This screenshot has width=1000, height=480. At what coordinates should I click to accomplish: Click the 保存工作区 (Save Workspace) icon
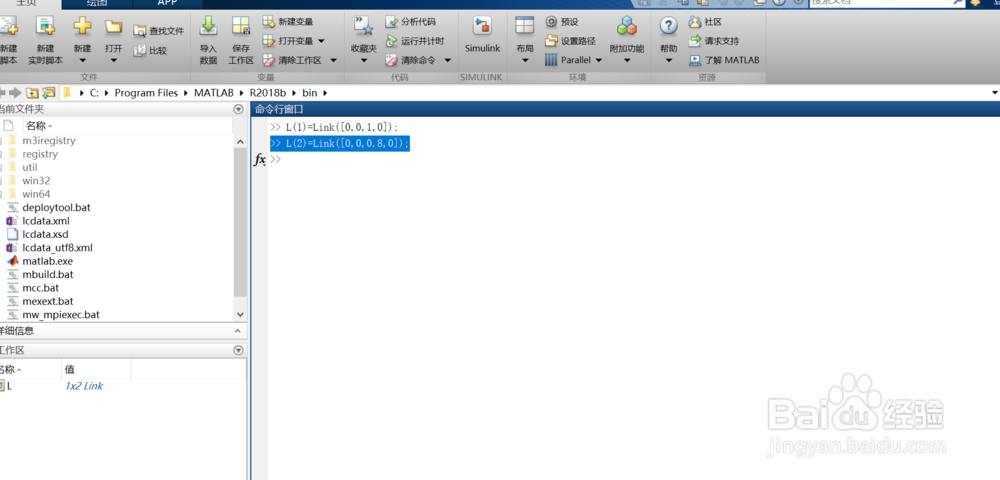241,25
